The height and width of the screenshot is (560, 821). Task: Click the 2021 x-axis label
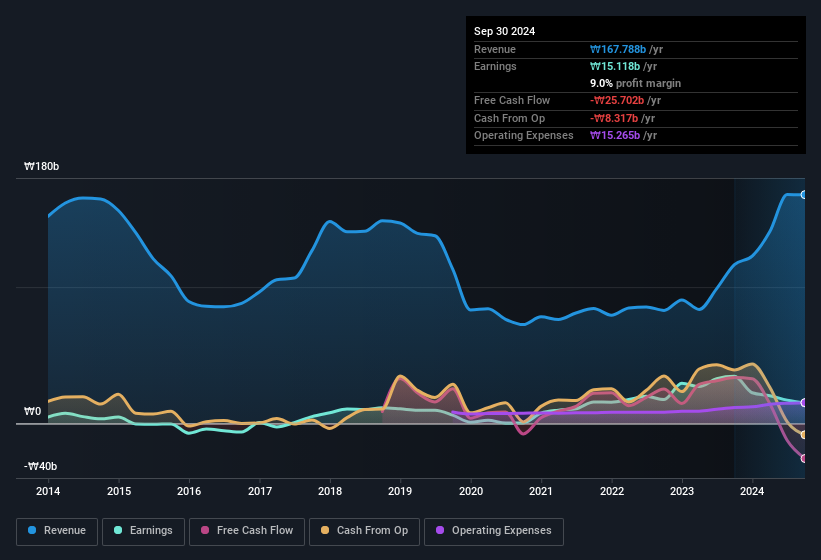(x=541, y=491)
